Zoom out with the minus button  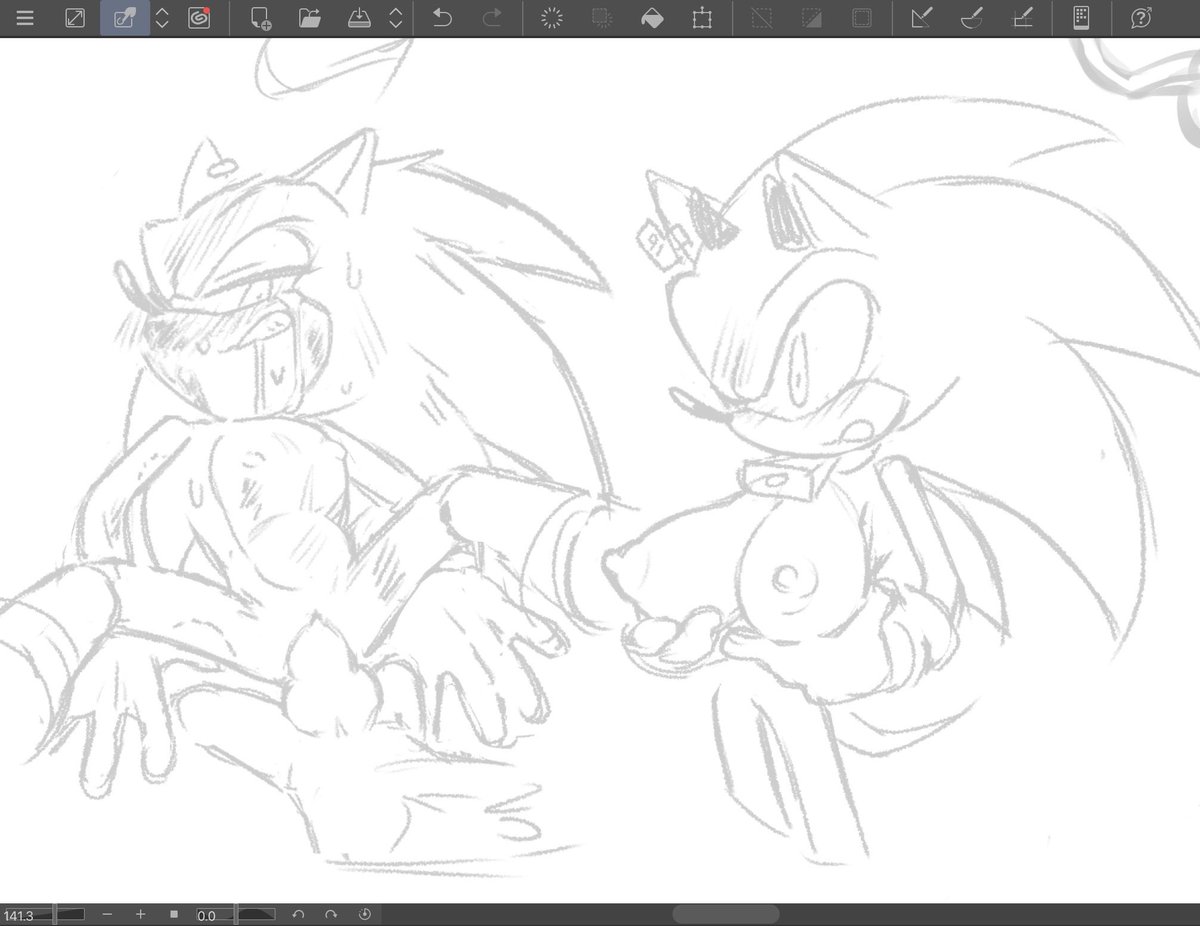point(107,915)
